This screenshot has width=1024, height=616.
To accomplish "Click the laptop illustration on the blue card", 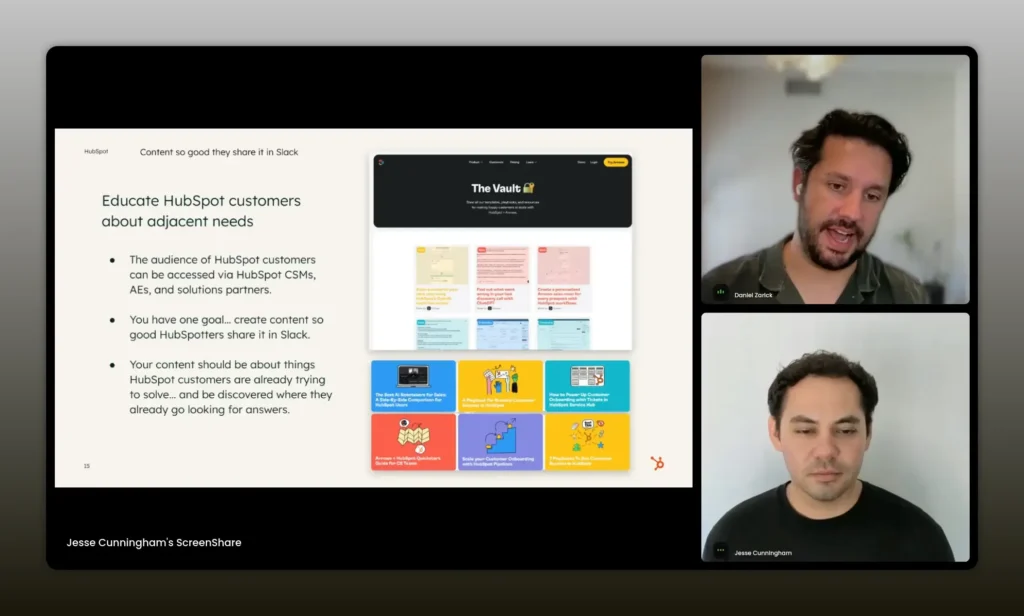I will click(x=413, y=376).
